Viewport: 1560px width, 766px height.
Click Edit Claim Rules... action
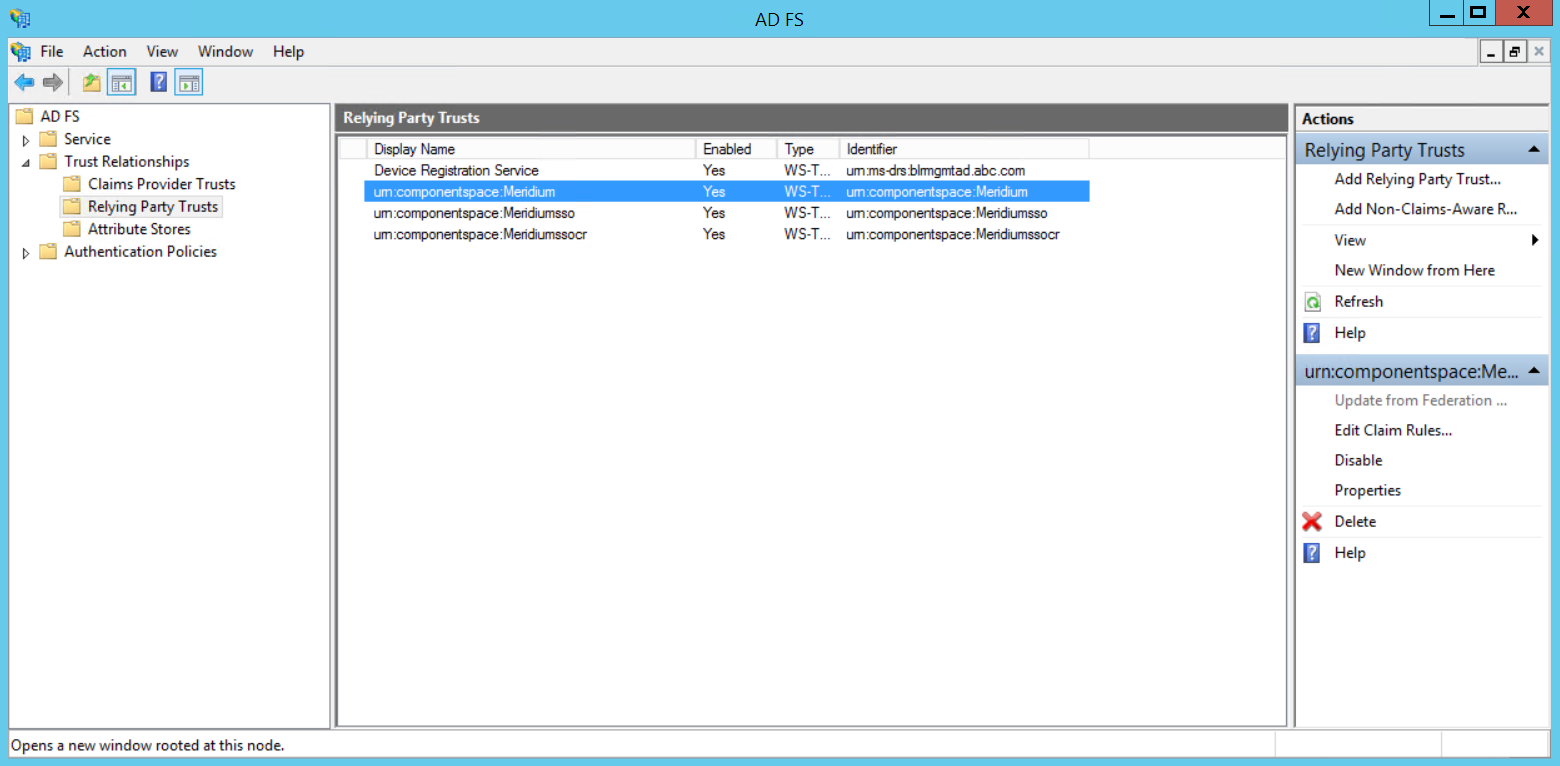tap(1393, 430)
